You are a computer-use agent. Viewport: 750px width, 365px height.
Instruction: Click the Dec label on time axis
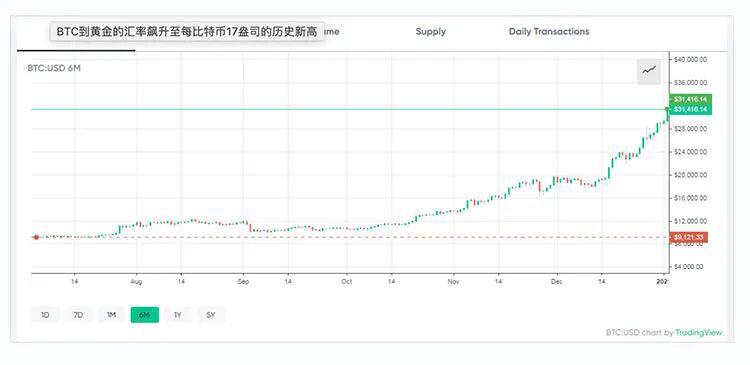557,282
